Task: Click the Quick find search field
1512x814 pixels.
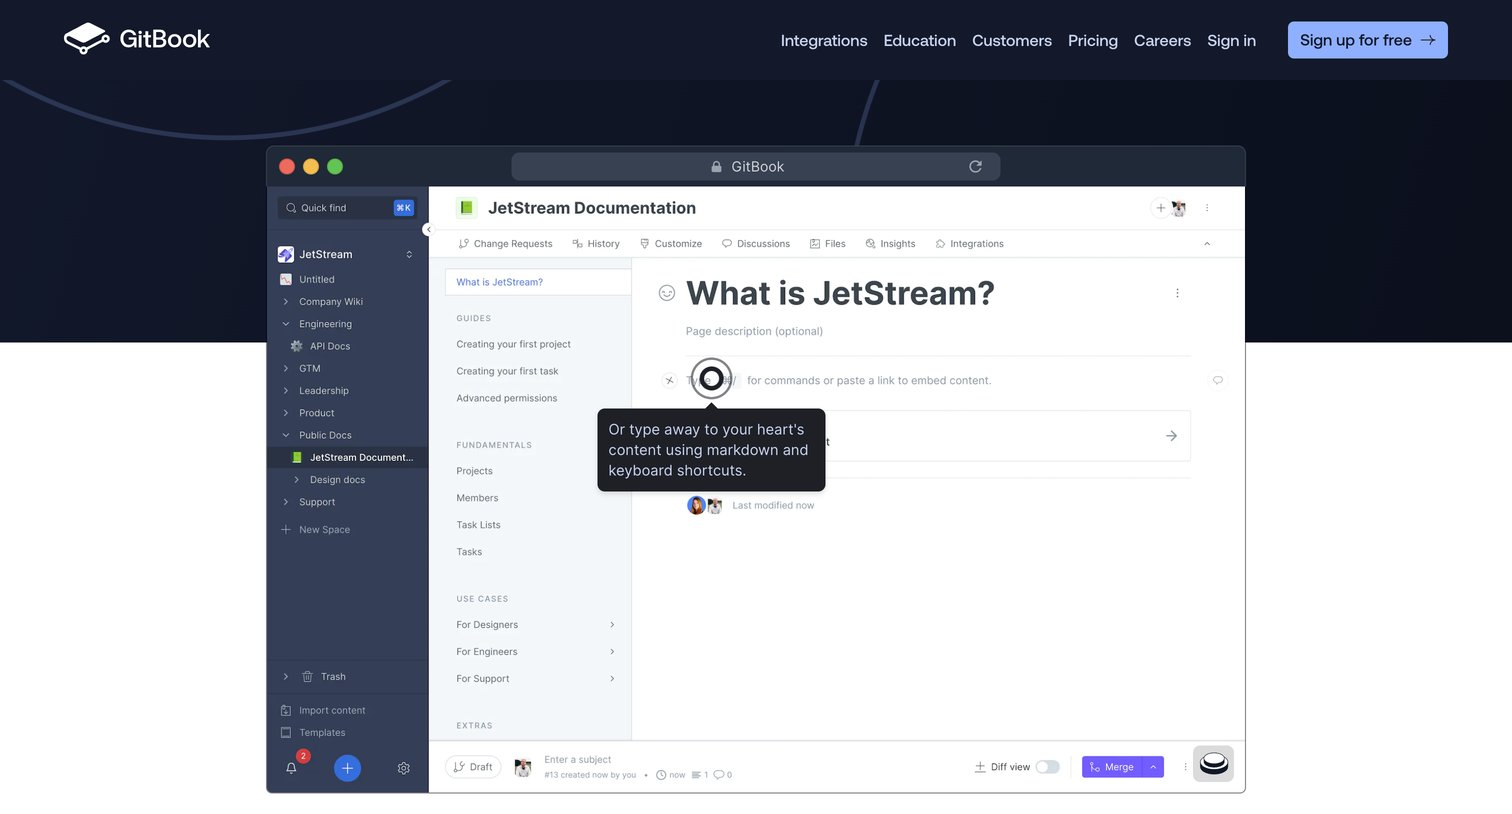Action: coord(347,208)
